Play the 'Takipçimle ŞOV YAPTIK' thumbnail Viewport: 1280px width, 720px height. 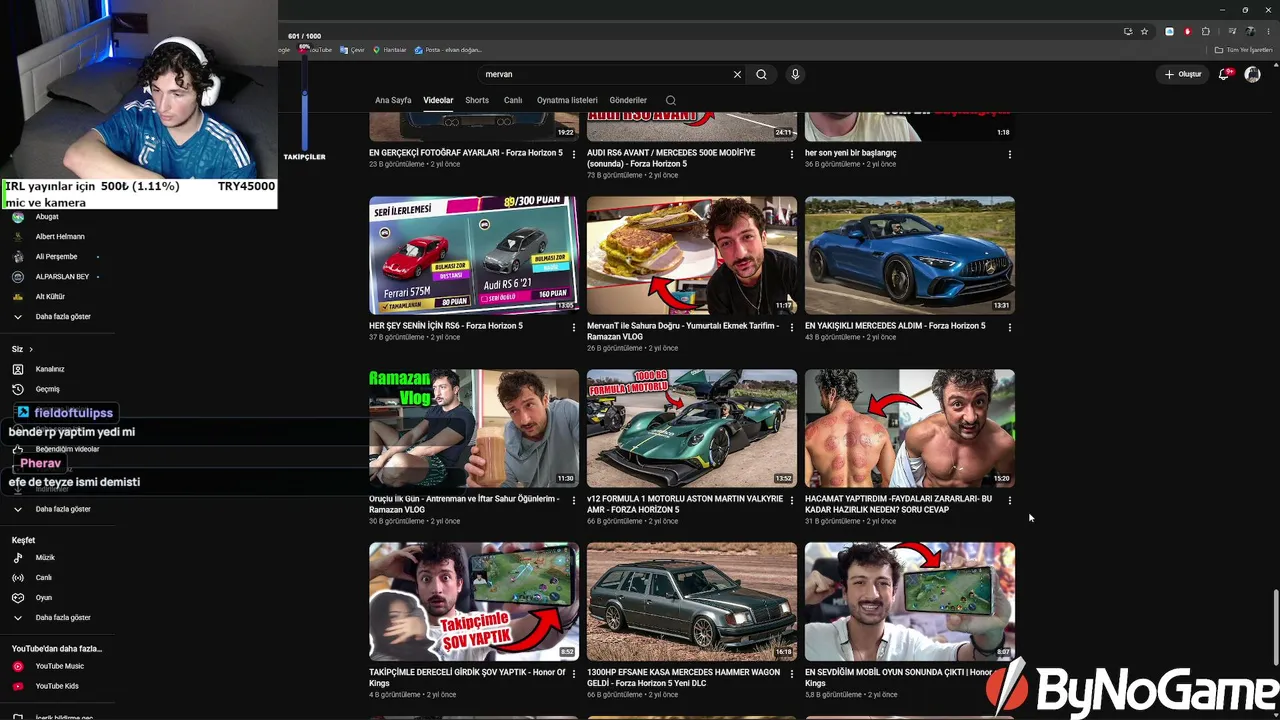(x=474, y=601)
